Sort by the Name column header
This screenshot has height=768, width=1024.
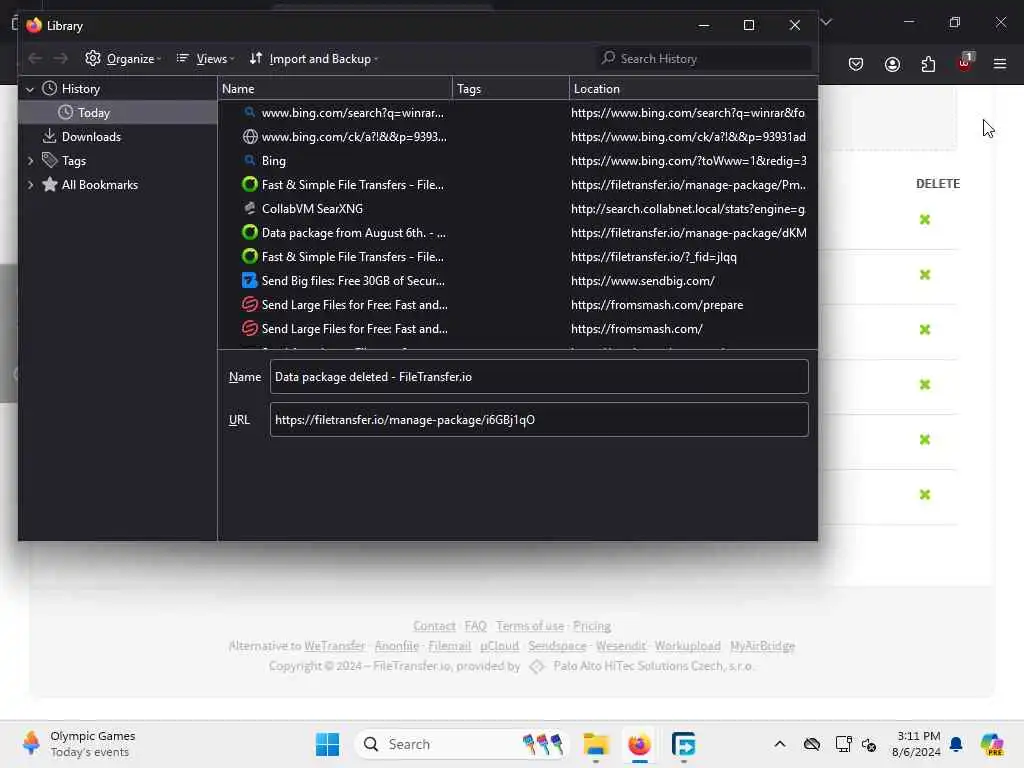click(x=334, y=89)
